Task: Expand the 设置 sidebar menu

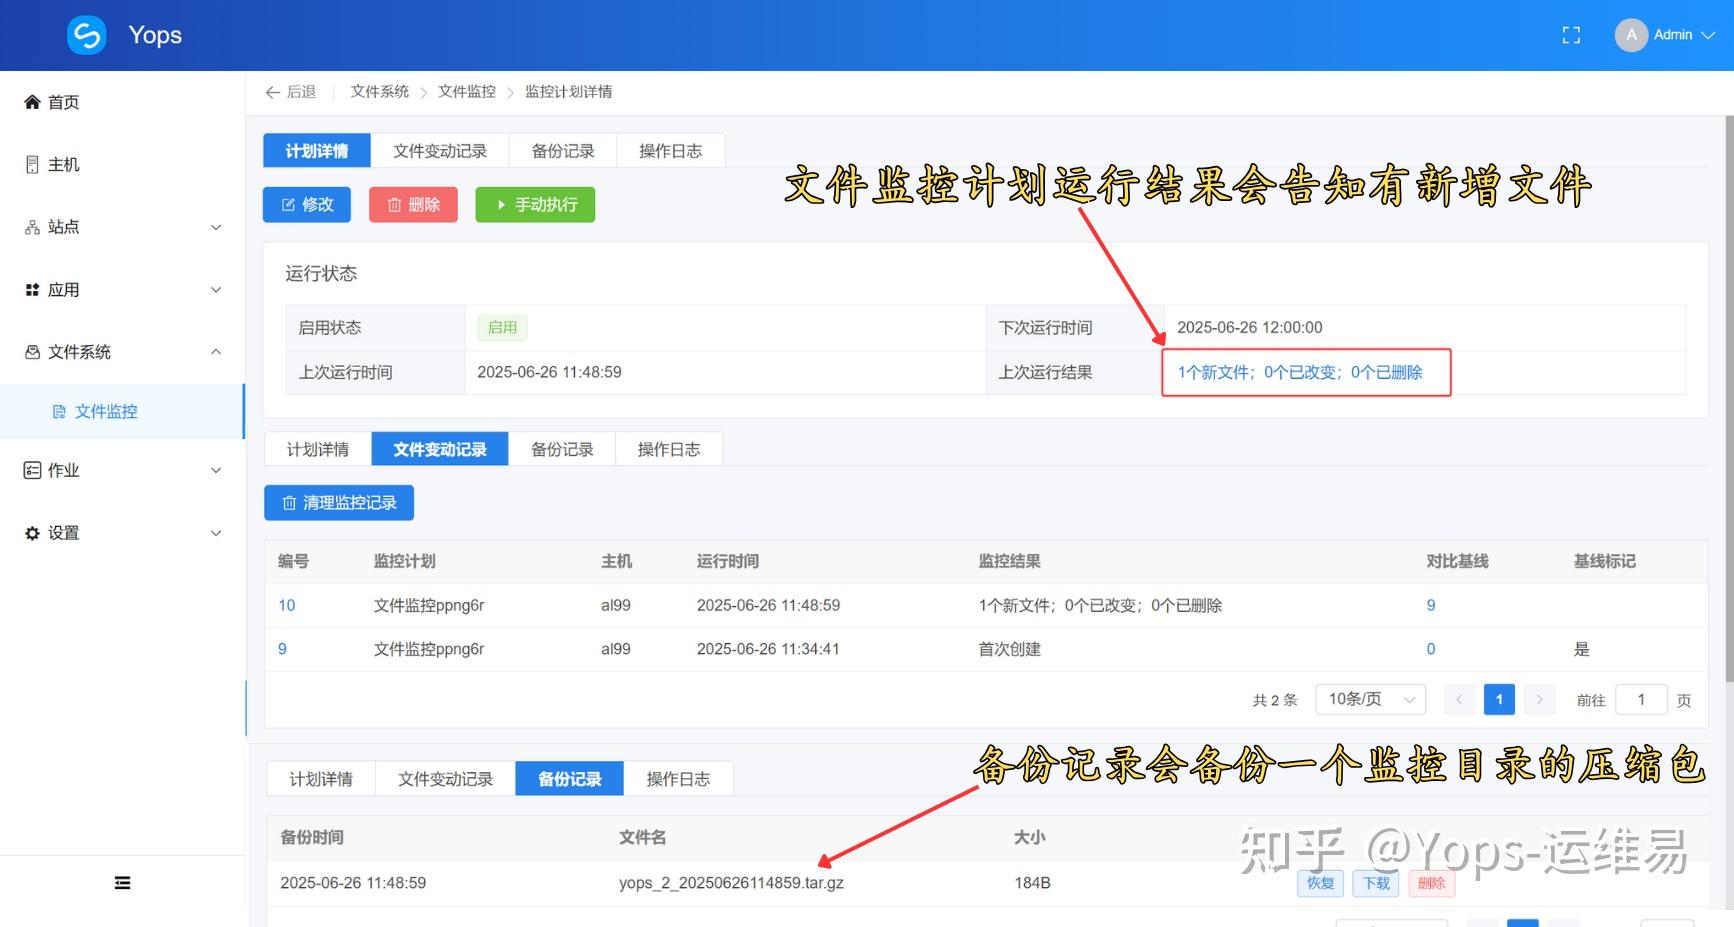Action: tap(62, 532)
